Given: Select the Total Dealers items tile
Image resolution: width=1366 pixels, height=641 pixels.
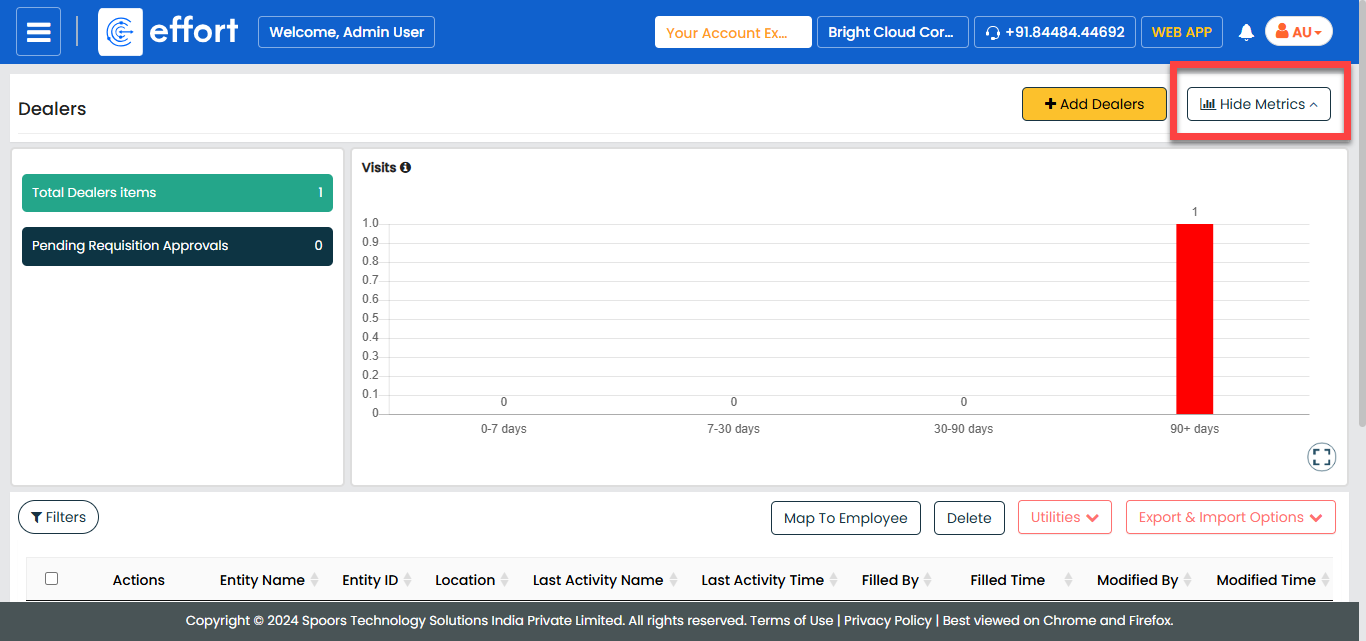Looking at the screenshot, I should coord(177,193).
